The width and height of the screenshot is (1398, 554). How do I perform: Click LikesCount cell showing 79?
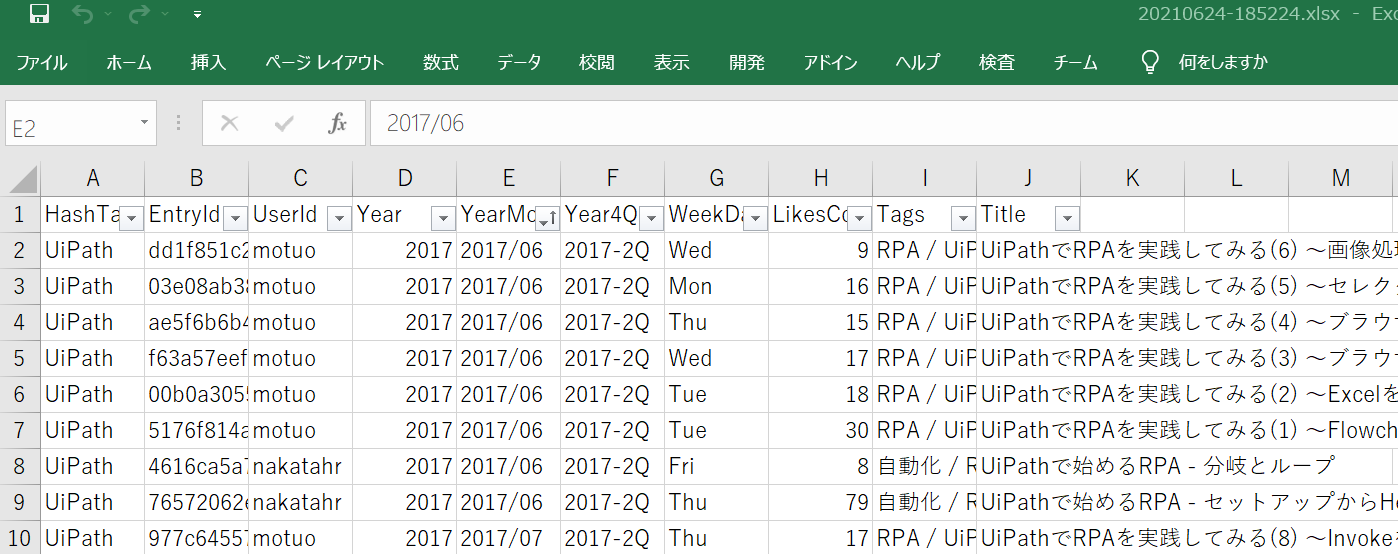[x=821, y=502]
